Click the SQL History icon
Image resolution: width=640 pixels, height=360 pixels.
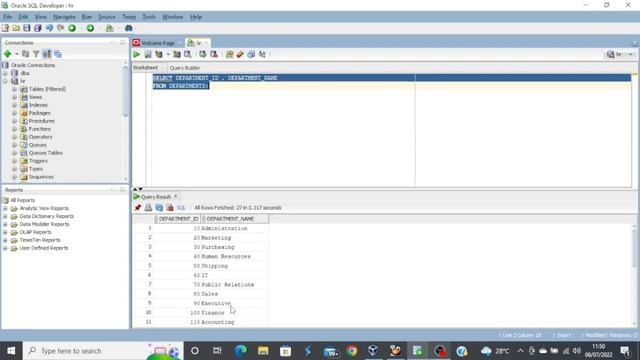click(x=251, y=54)
